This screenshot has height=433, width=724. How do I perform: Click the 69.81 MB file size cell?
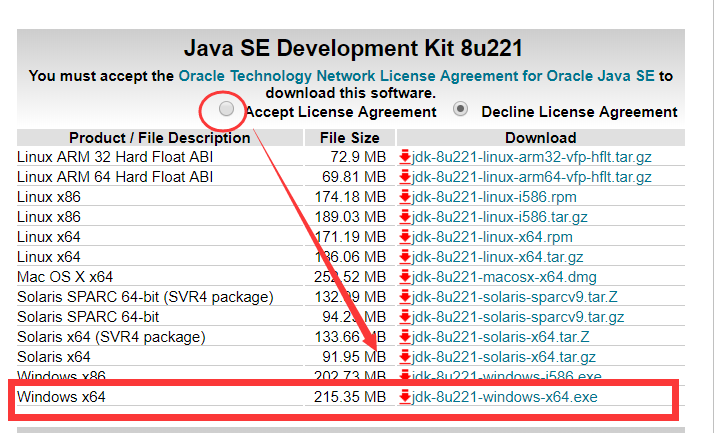[354, 177]
